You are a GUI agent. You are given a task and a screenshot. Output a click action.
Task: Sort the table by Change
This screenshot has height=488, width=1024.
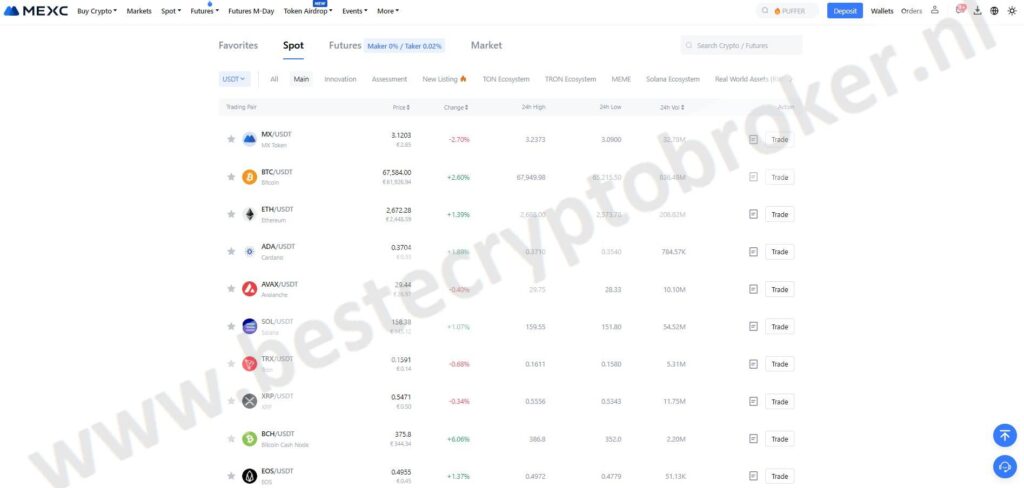(456, 107)
